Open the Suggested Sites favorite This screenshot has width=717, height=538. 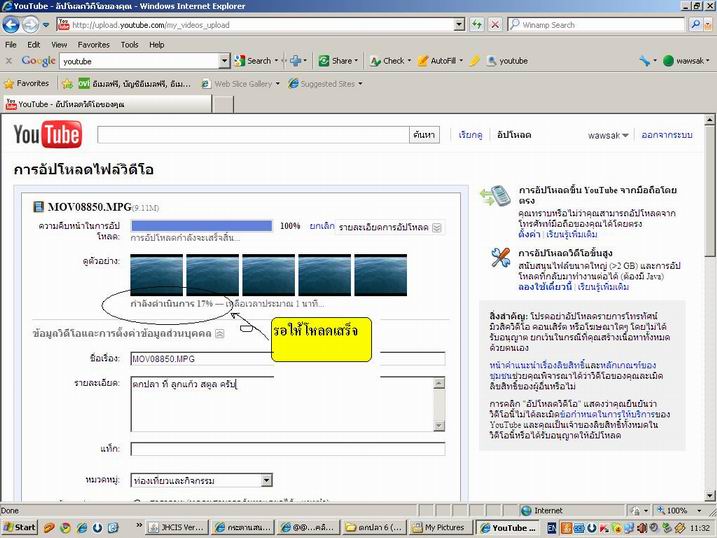click(326, 84)
